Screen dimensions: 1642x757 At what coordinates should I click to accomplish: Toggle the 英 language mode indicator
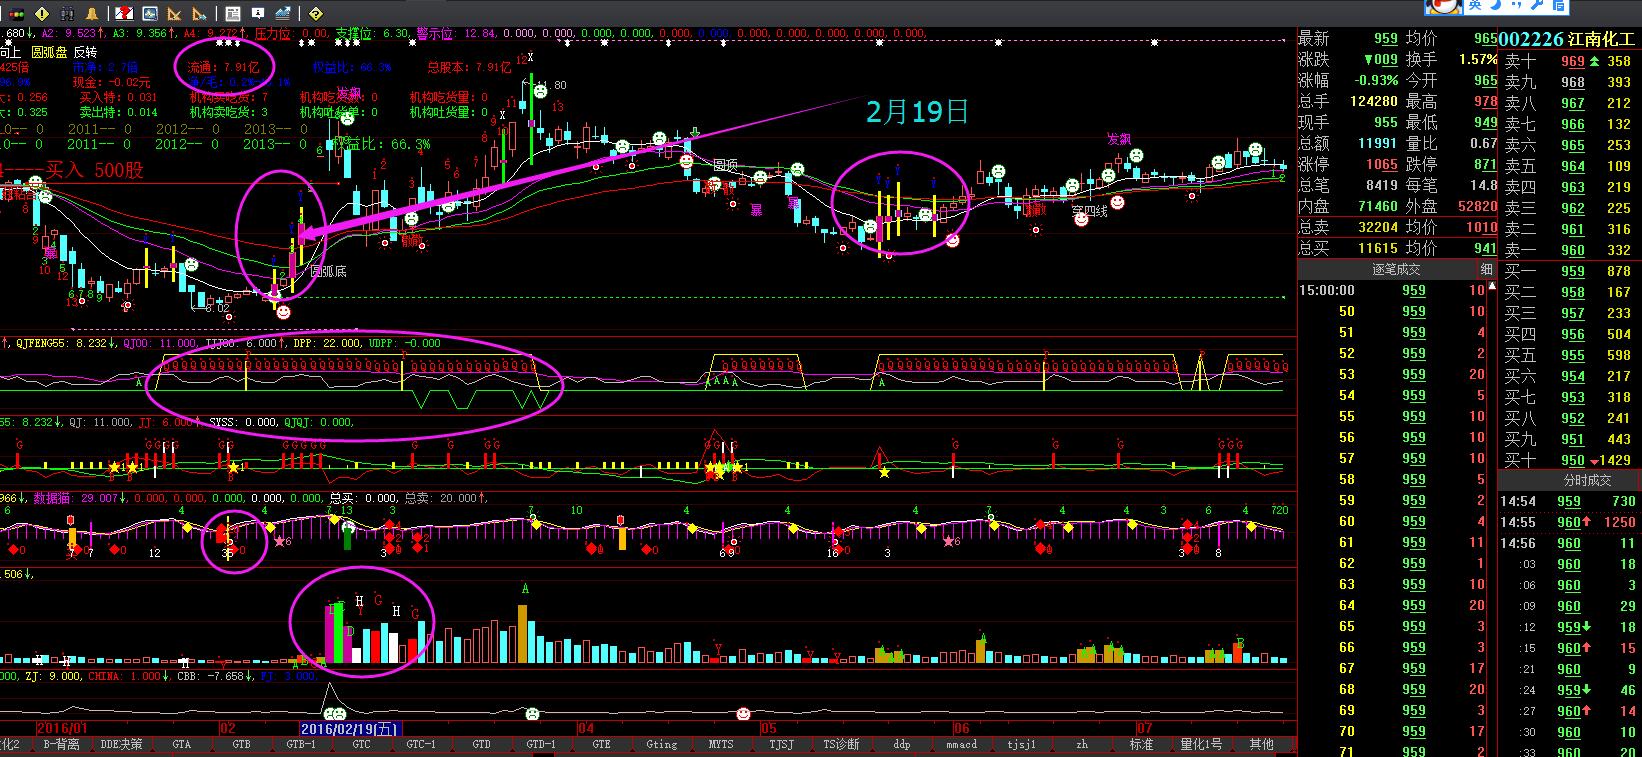[x=1475, y=6]
